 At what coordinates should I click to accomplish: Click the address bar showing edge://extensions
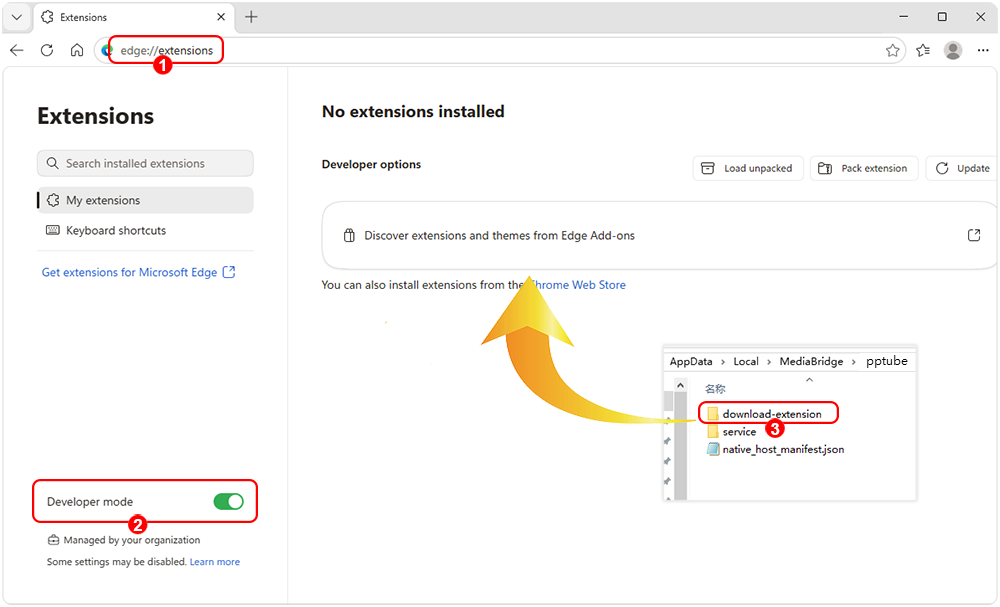click(x=499, y=50)
